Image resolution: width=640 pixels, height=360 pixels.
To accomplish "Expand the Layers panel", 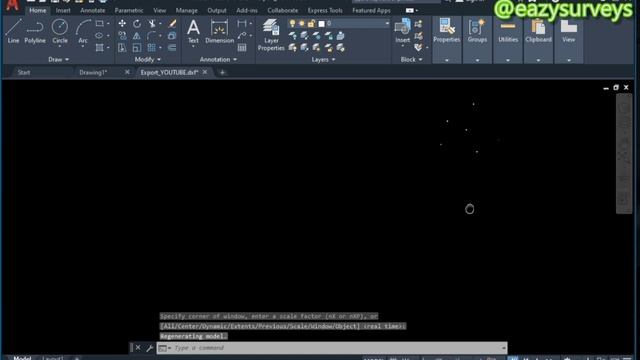I will tap(323, 60).
